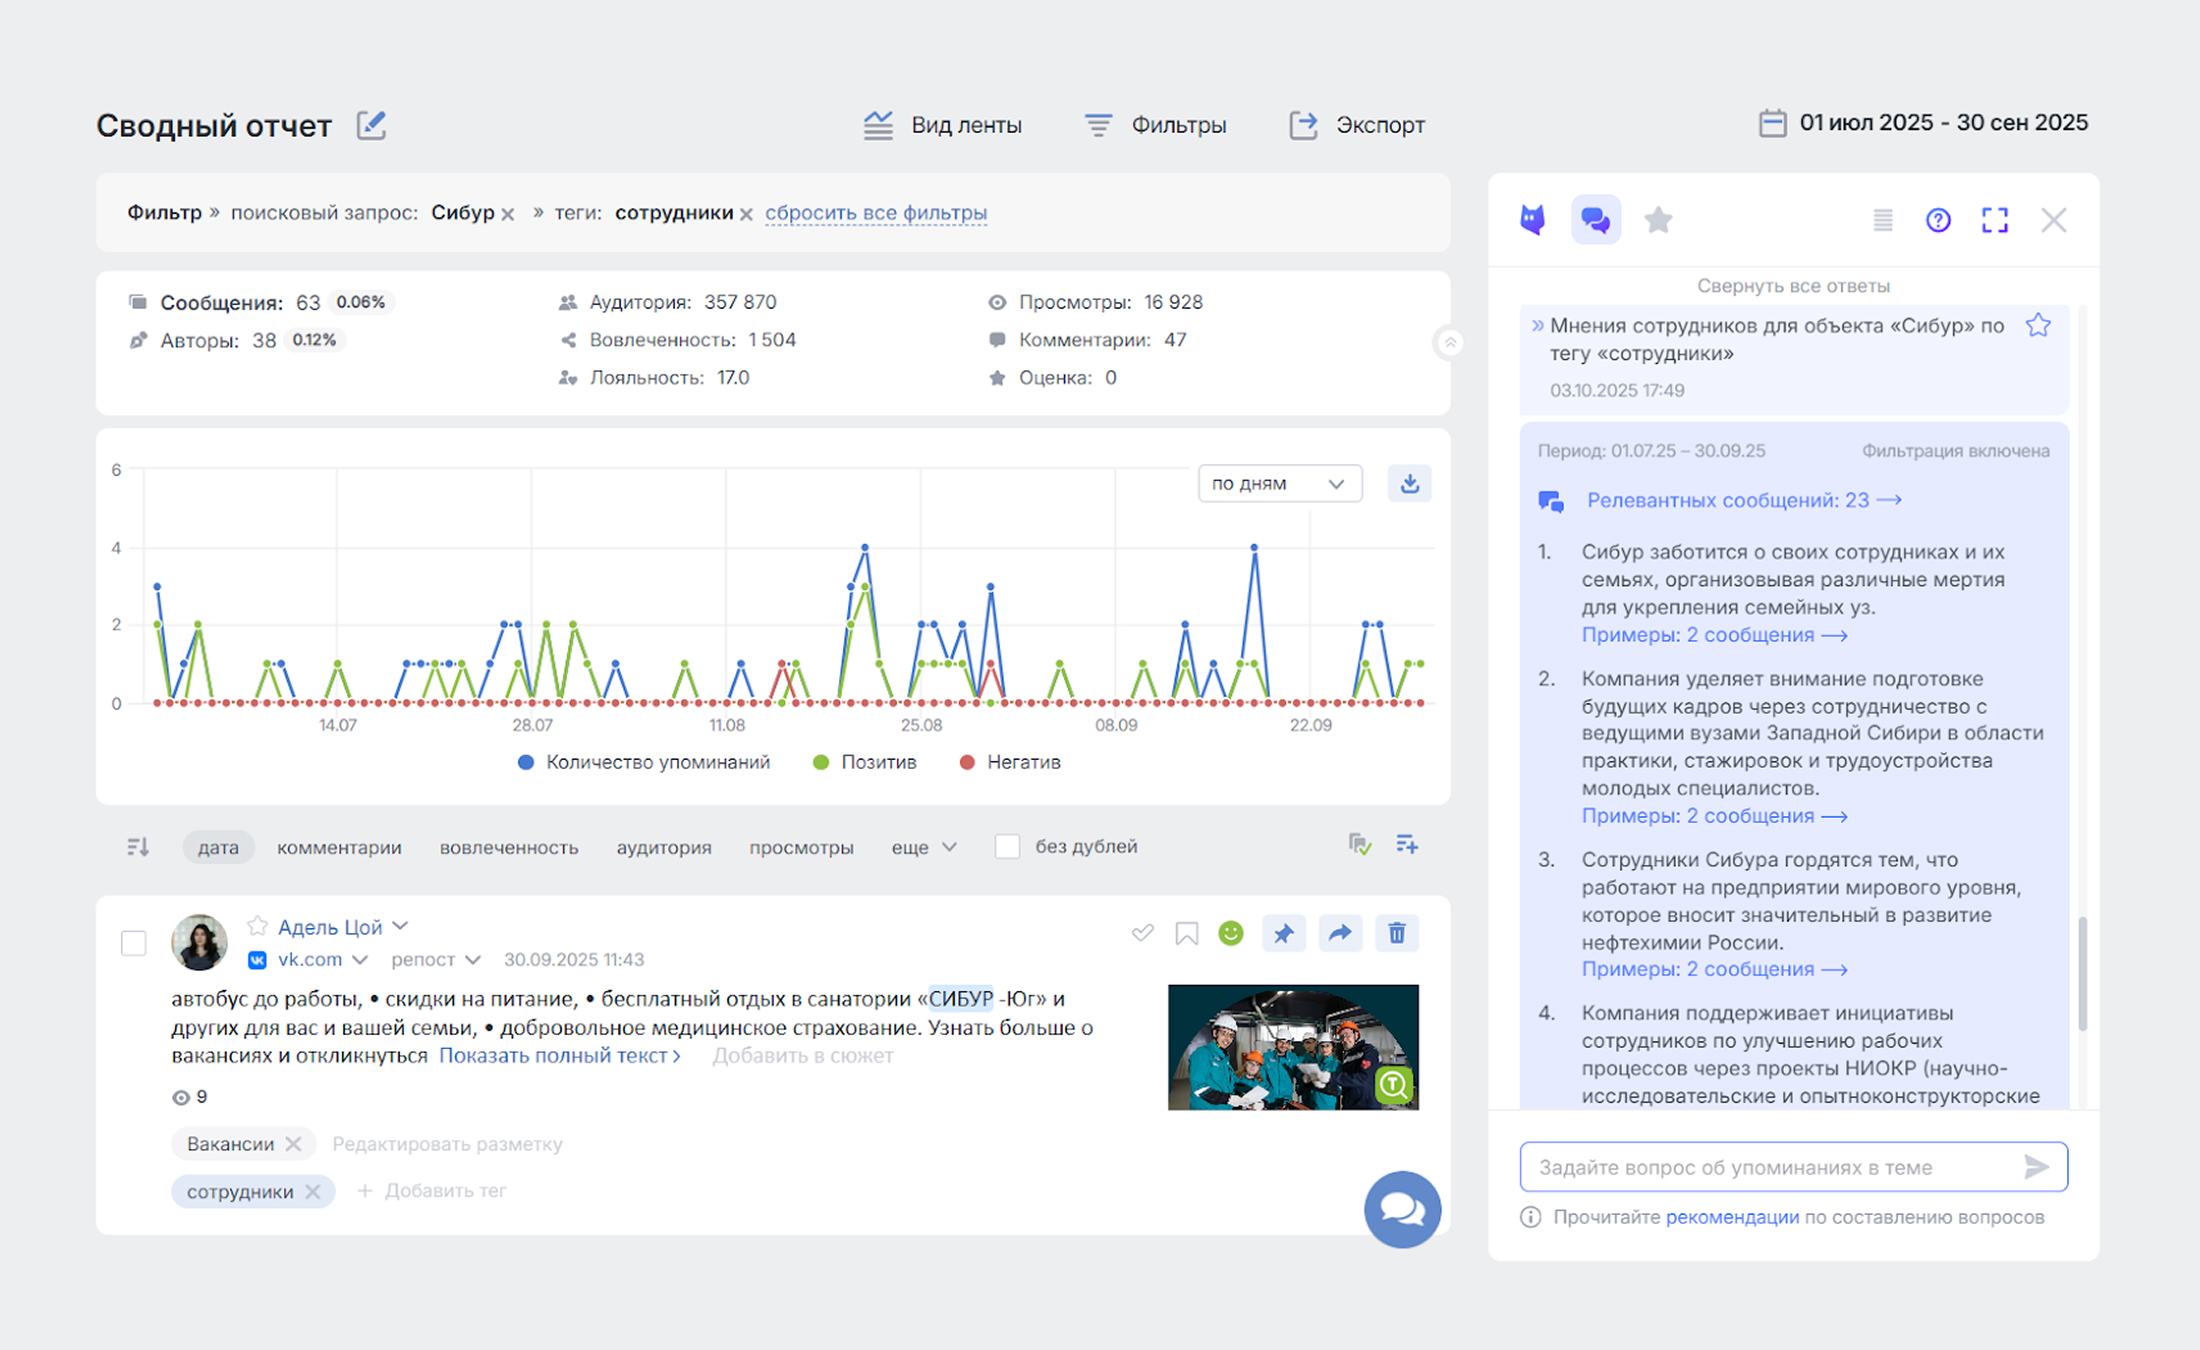Screen dimensions: 2200x1350
Task: Expand assistant panel to fullscreen
Action: [x=1994, y=220]
